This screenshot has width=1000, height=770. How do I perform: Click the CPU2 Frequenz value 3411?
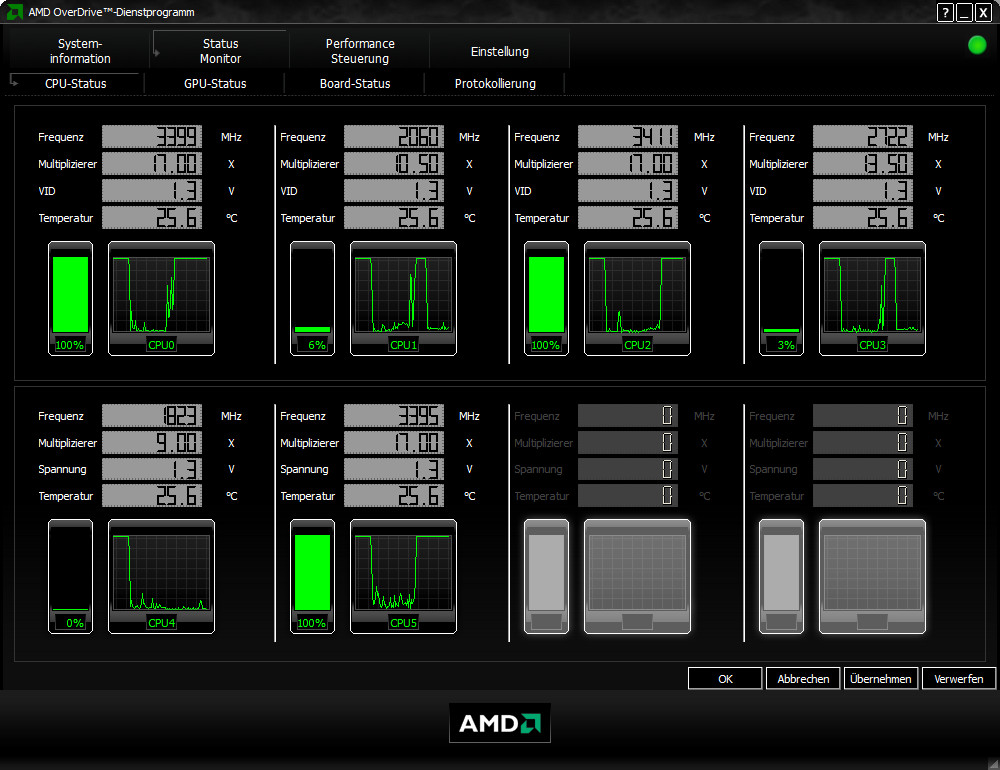tap(628, 137)
